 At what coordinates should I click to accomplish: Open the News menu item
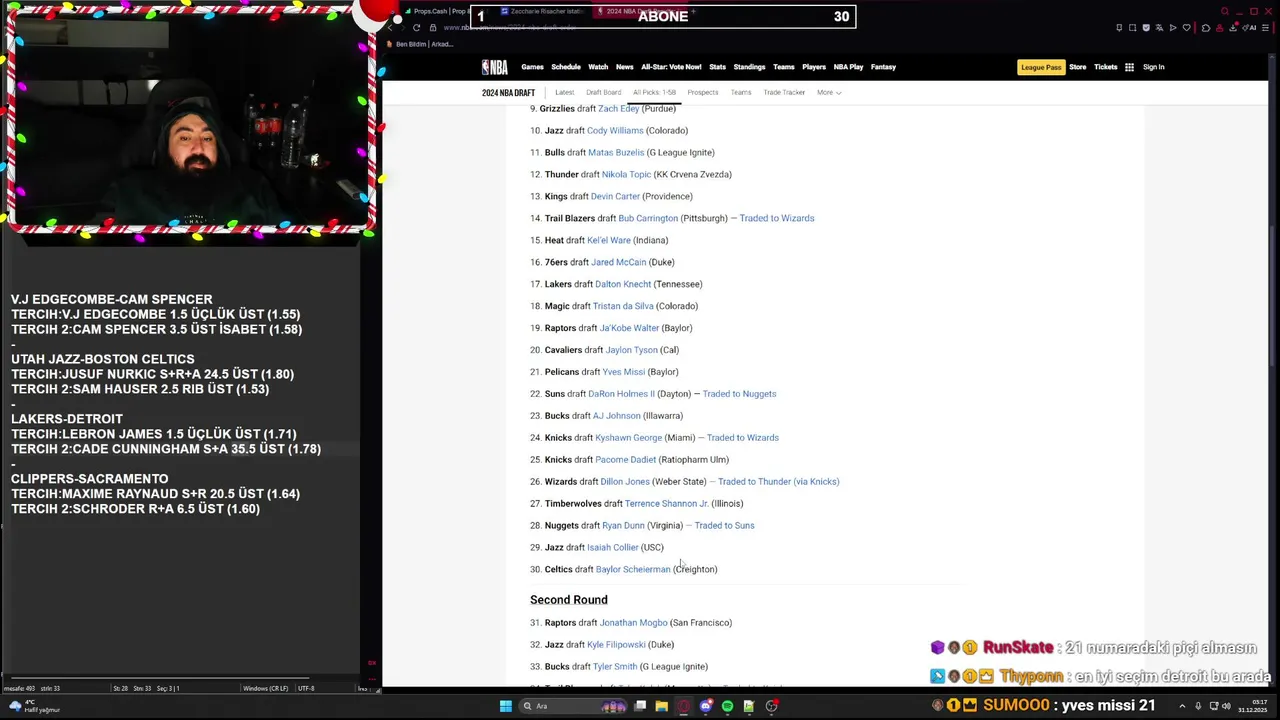[x=625, y=67]
